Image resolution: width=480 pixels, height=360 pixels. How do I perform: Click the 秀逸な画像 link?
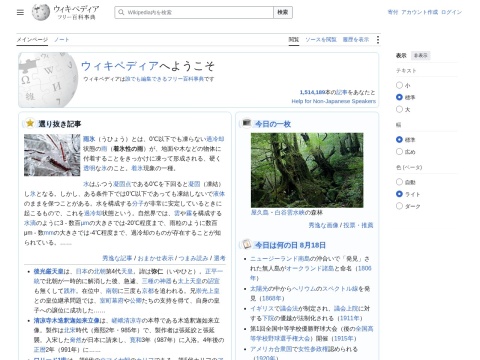pyautogui.click(x=323, y=225)
